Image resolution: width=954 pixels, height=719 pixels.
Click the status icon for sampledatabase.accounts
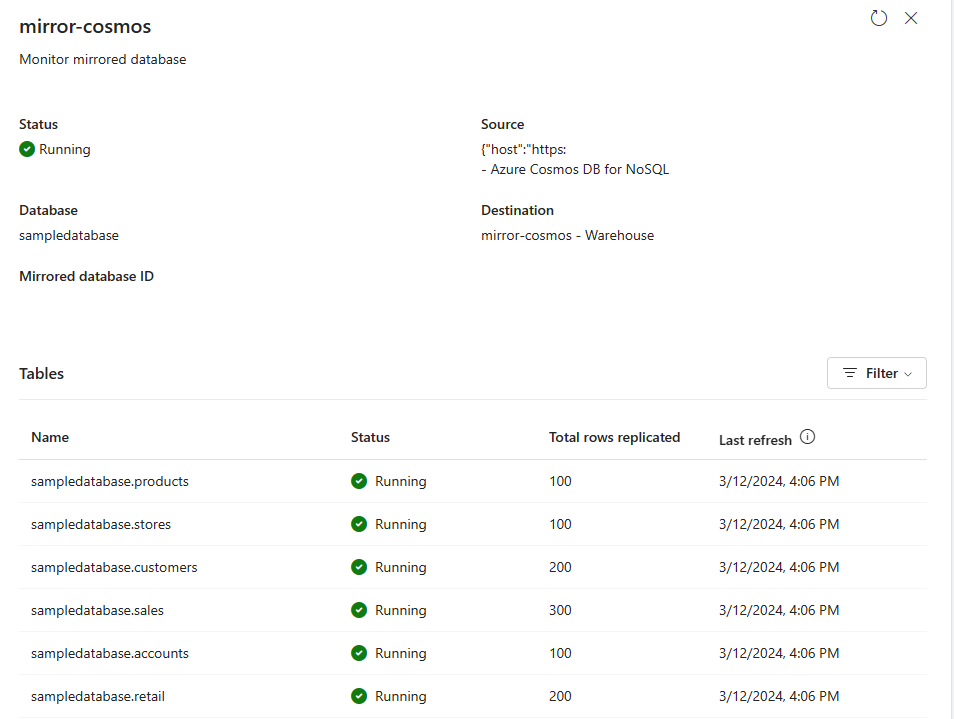click(x=359, y=653)
